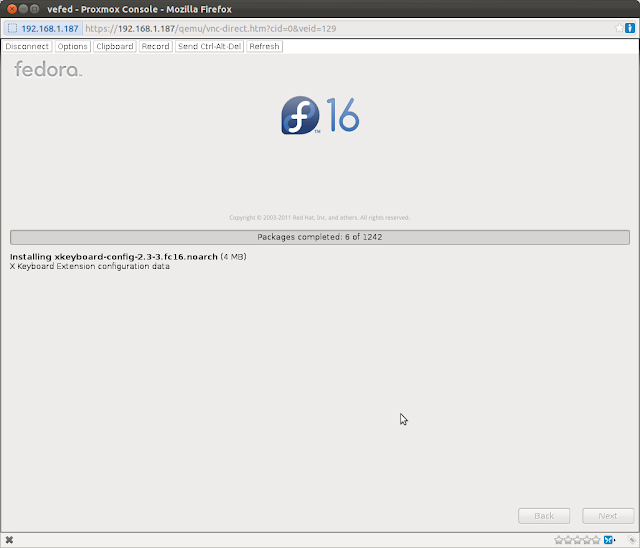Click the 'X Keyboard Extension configuration data' text
Image resolution: width=640 pixels, height=548 pixels.
(90, 266)
